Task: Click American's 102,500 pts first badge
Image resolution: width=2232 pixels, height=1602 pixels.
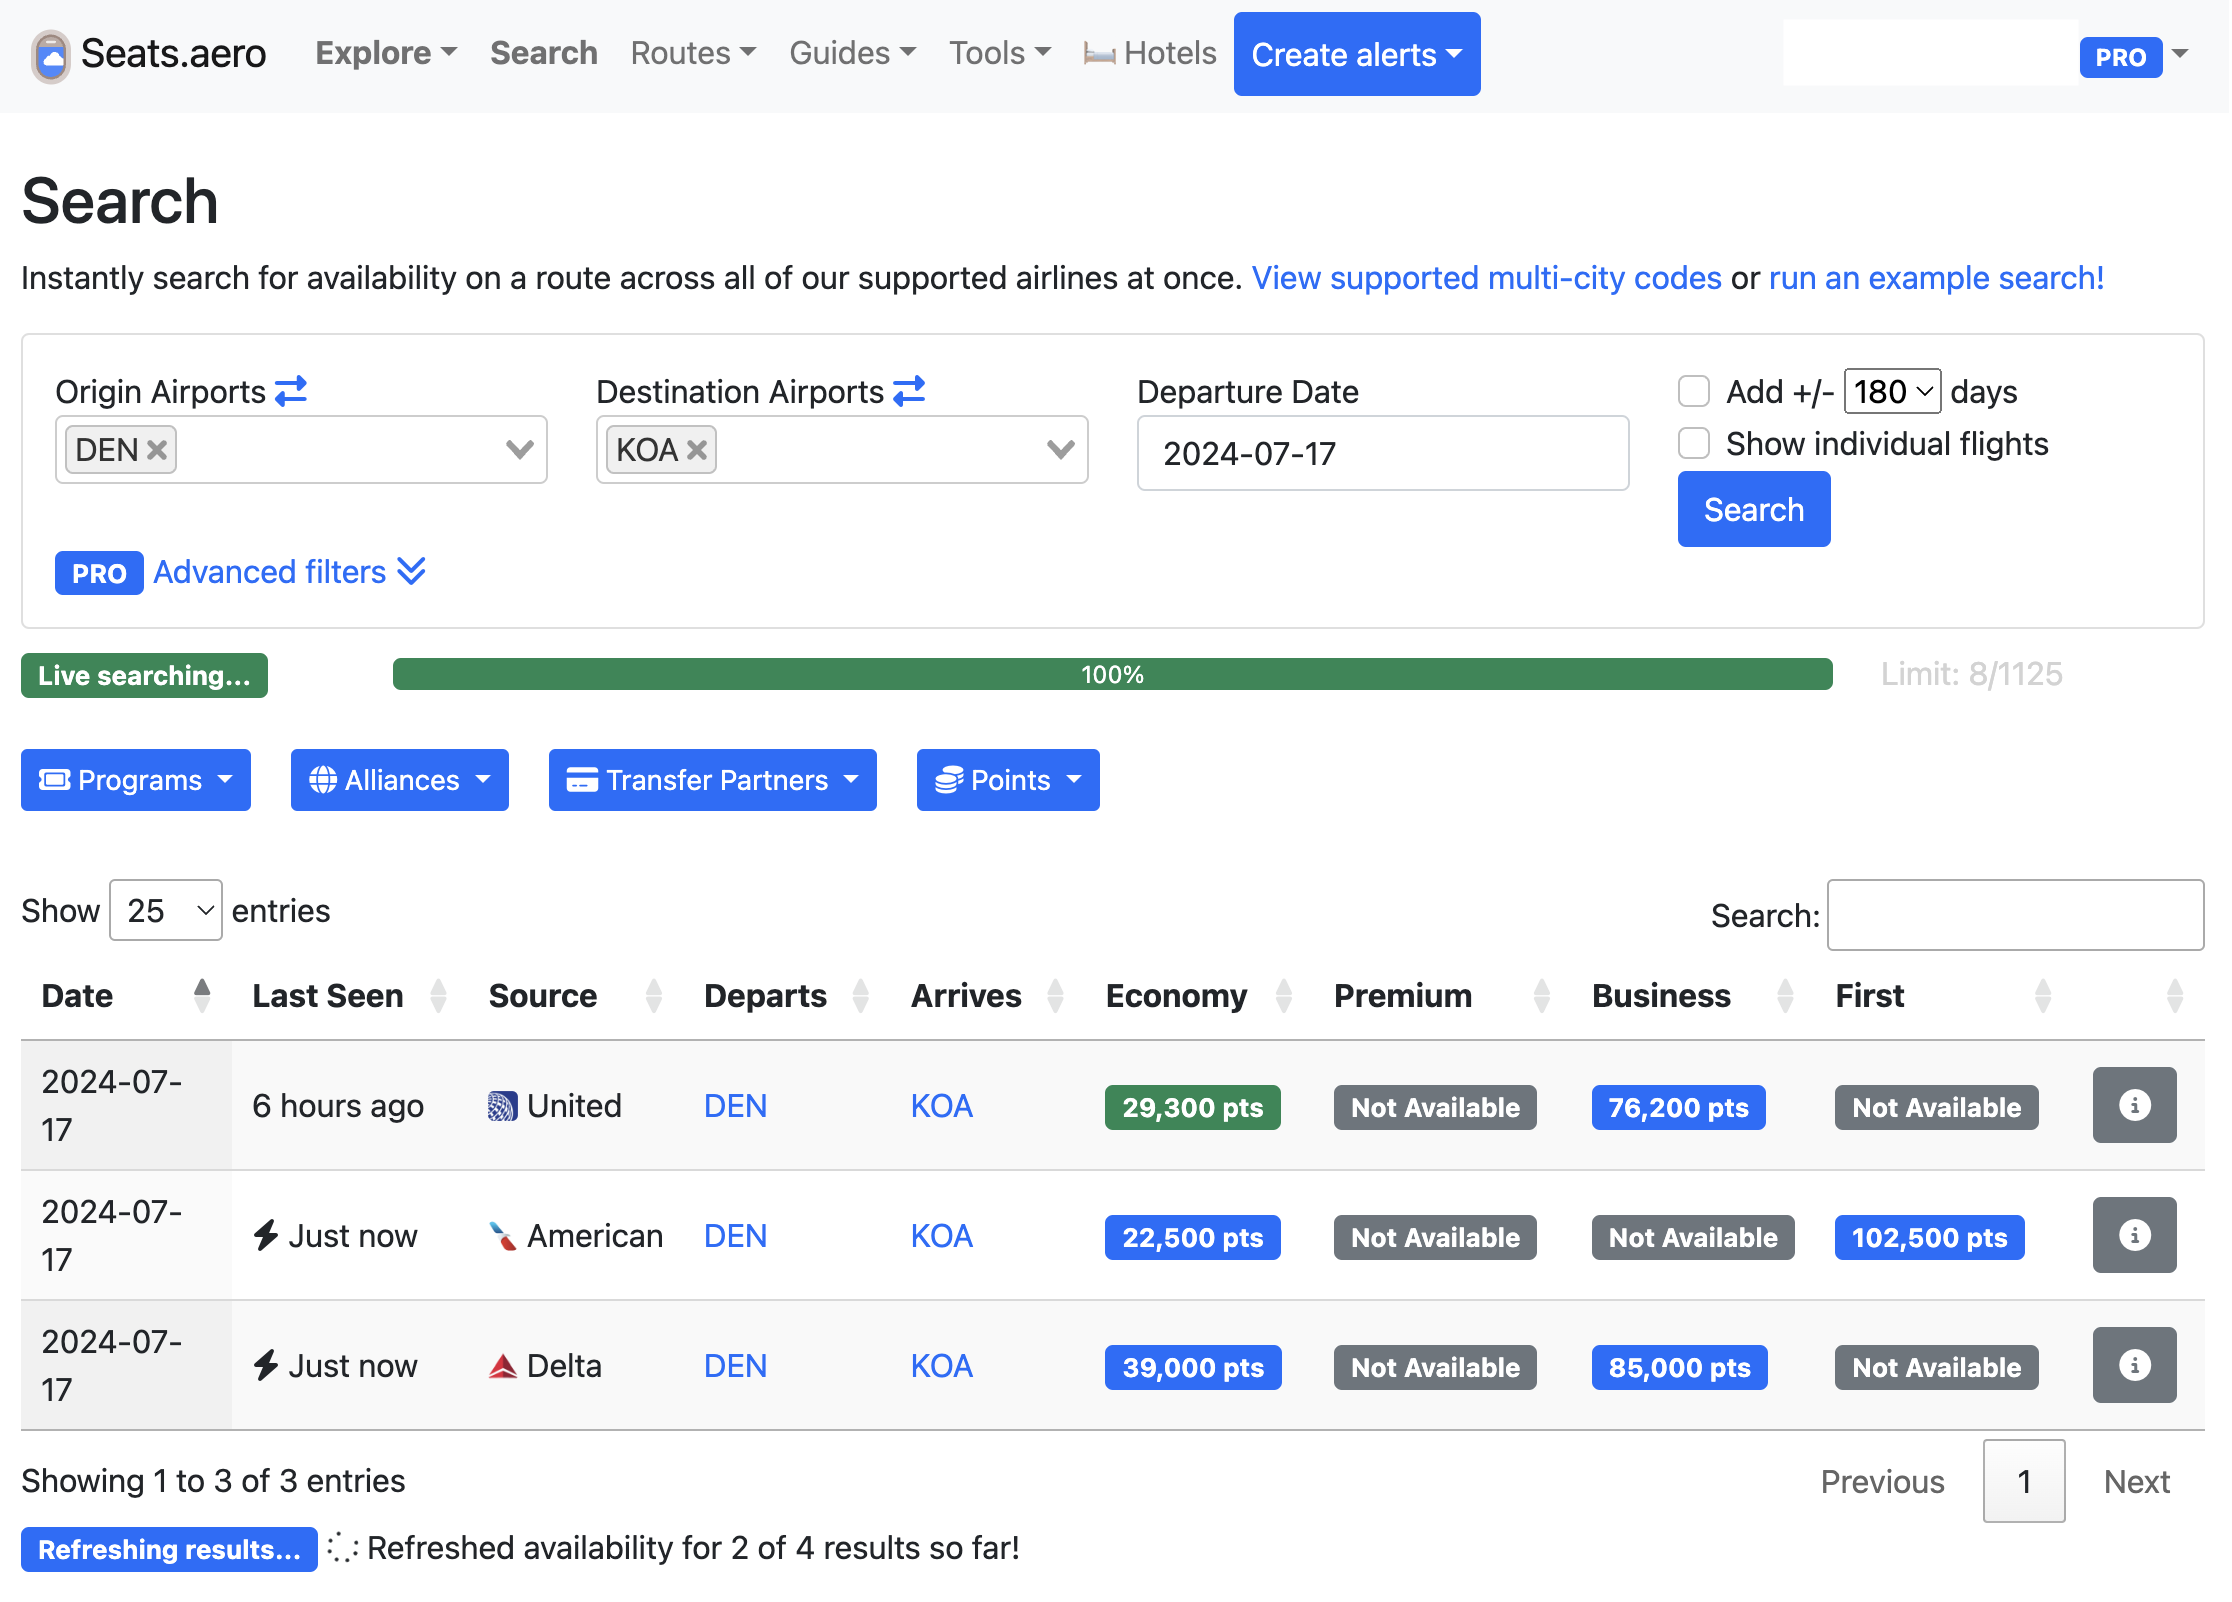Action: click(1929, 1237)
